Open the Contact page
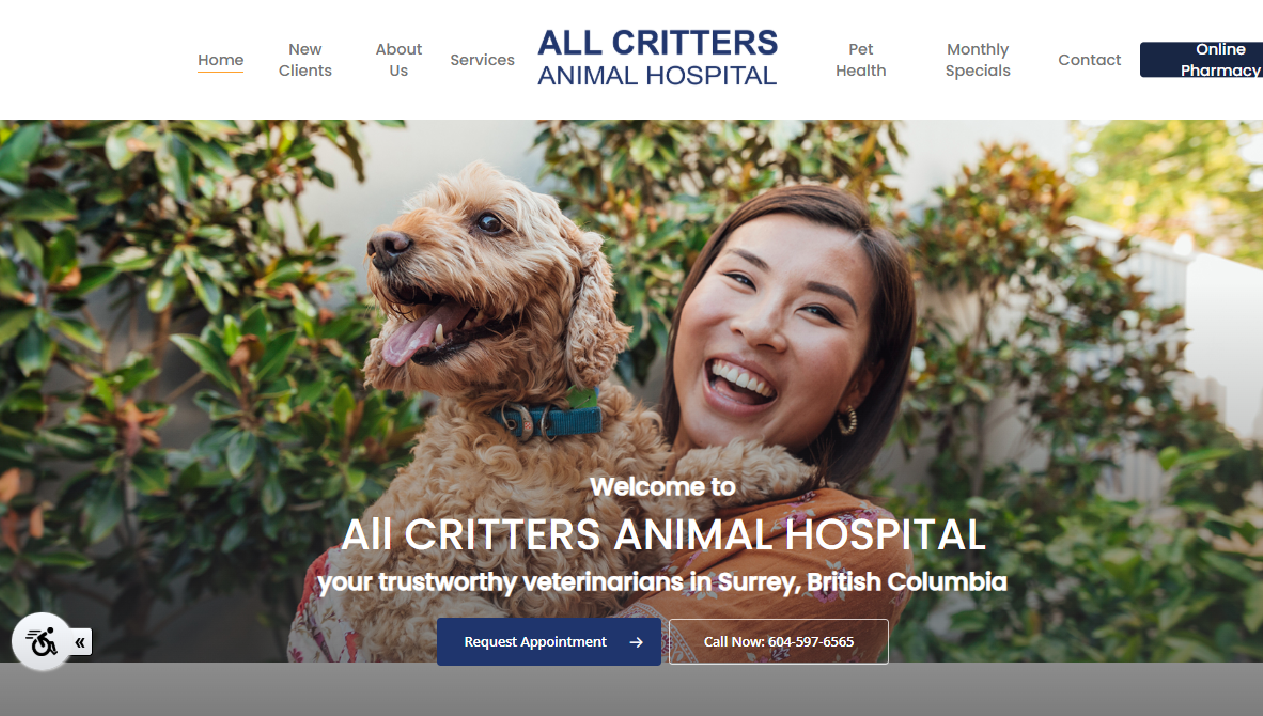 pos(1090,60)
